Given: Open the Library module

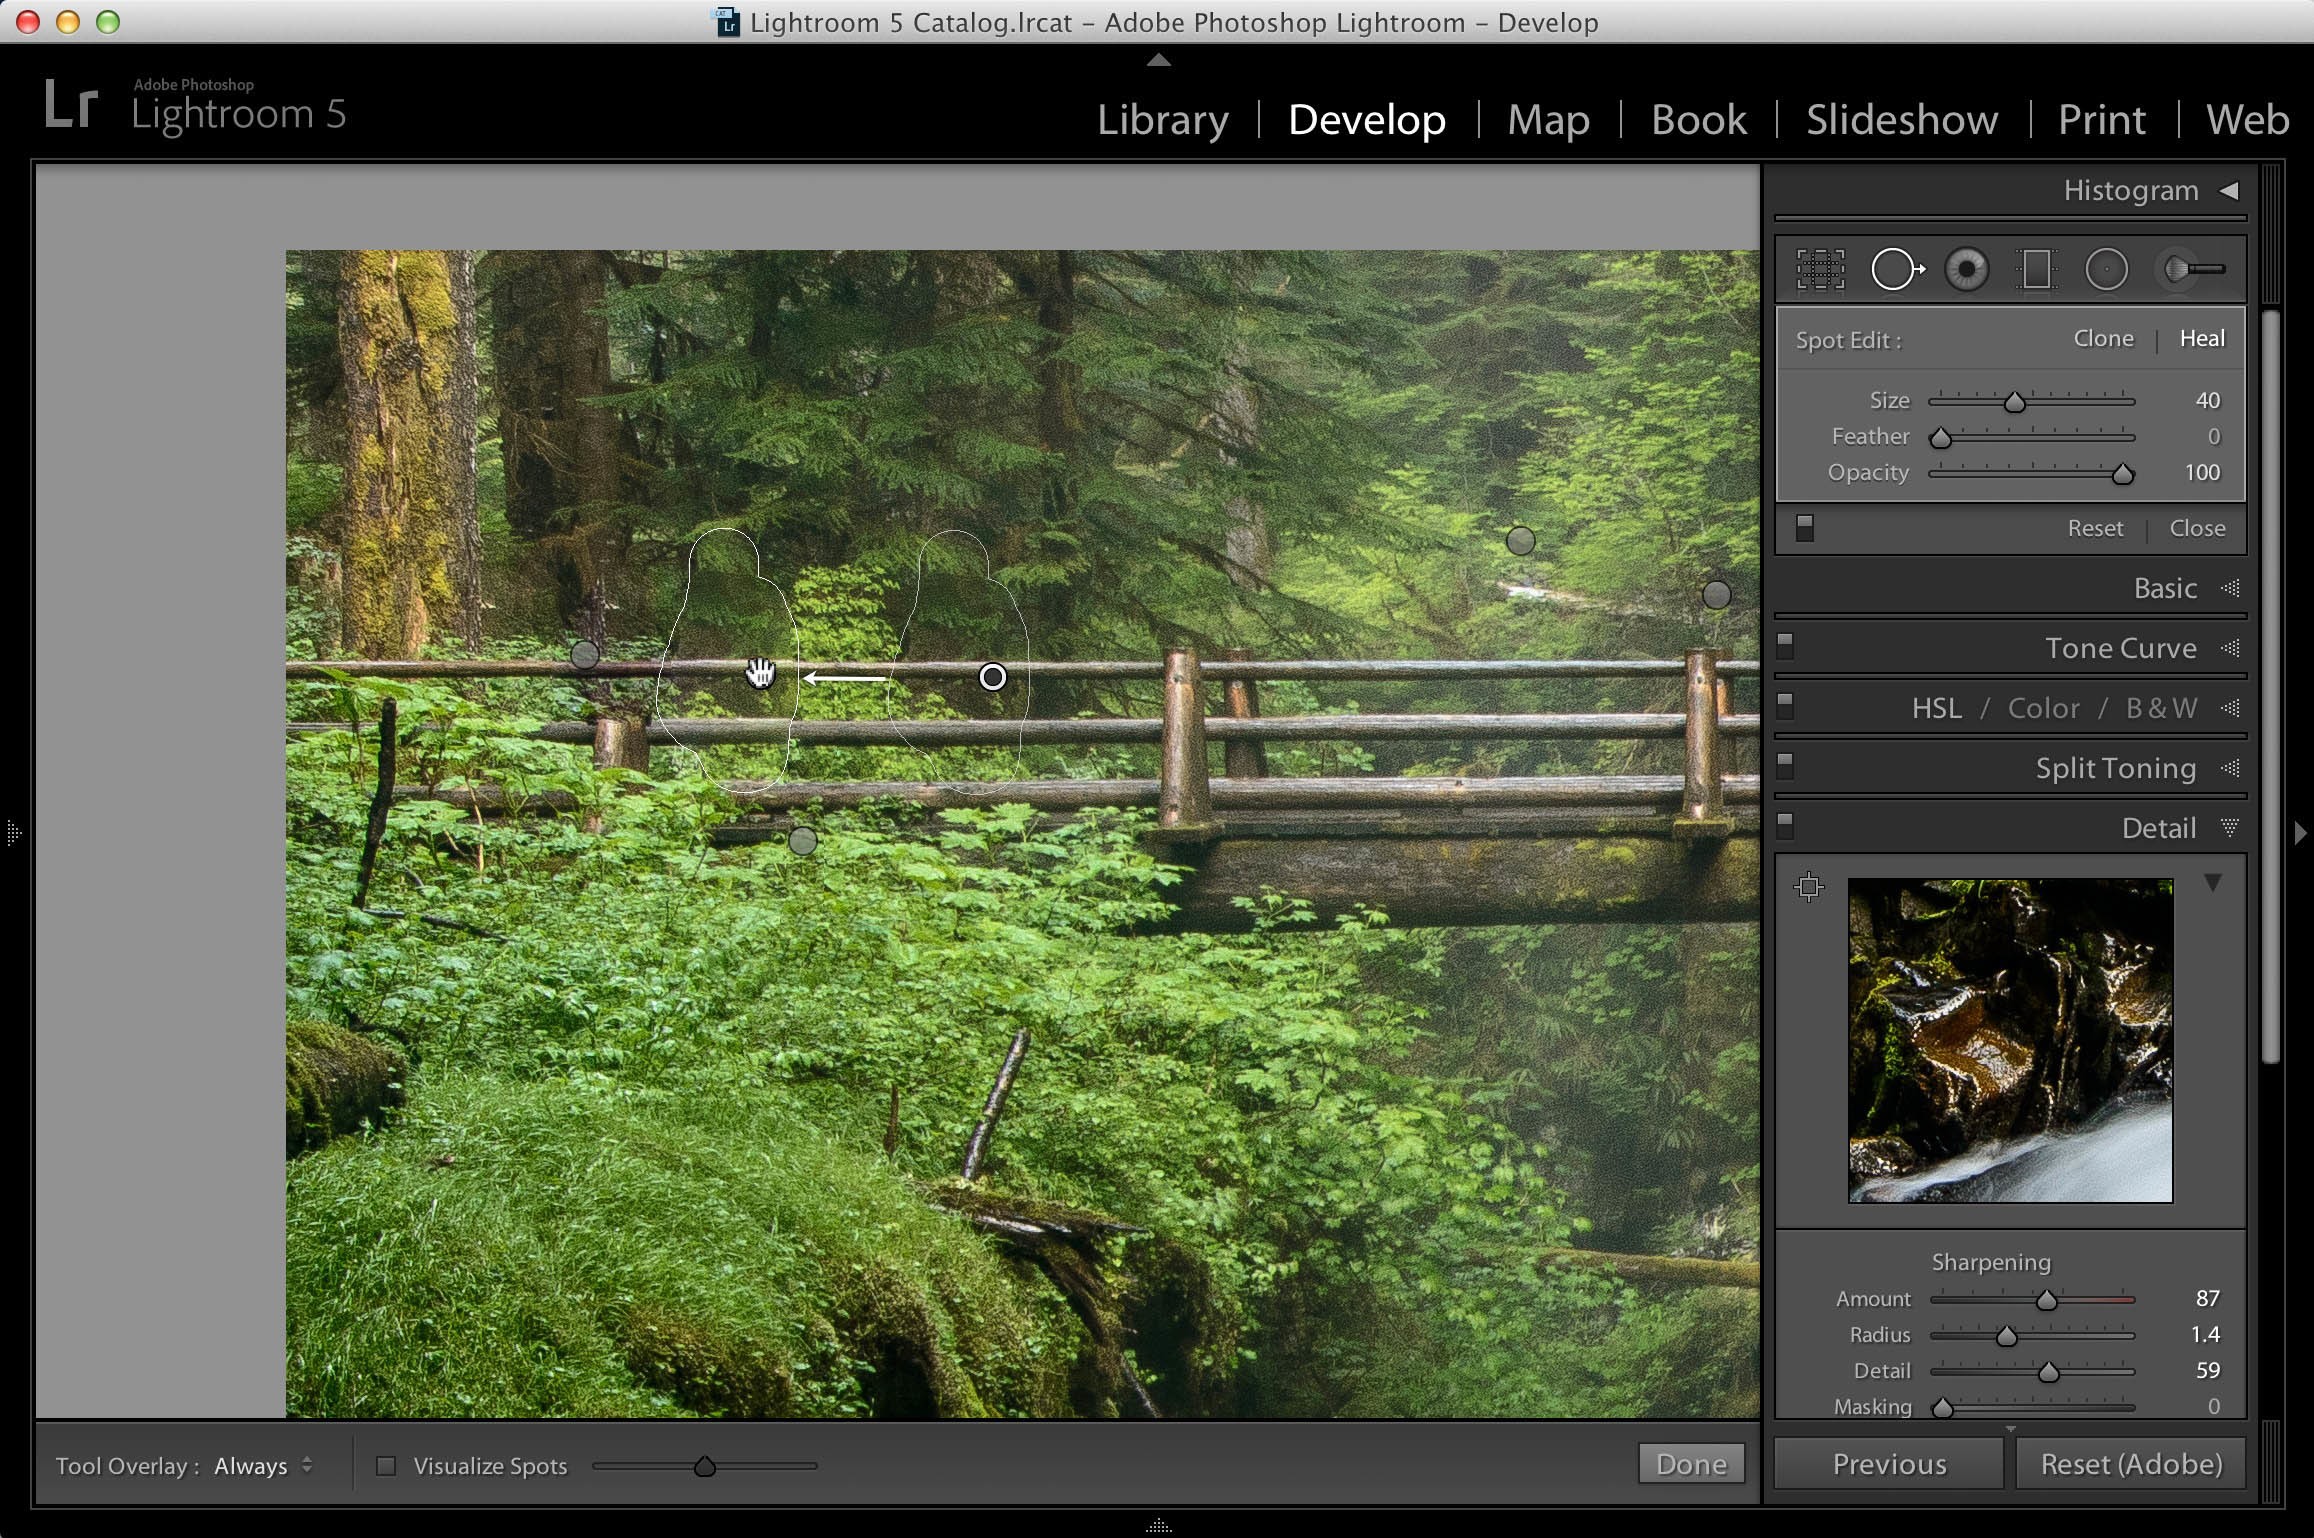Looking at the screenshot, I should (x=1163, y=120).
